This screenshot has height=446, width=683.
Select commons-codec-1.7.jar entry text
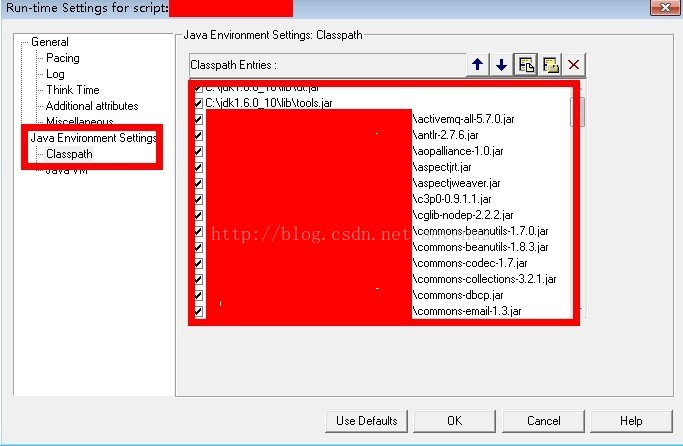click(x=470, y=264)
